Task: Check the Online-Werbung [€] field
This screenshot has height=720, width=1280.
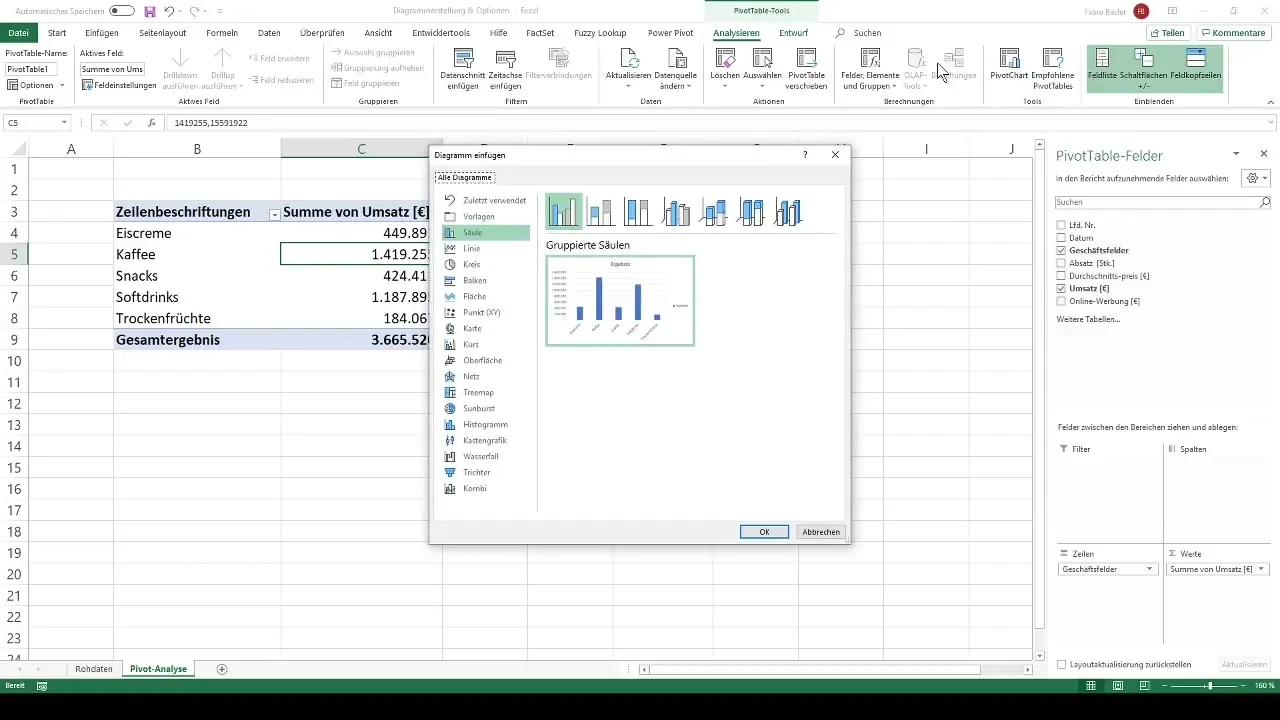Action: (1061, 300)
